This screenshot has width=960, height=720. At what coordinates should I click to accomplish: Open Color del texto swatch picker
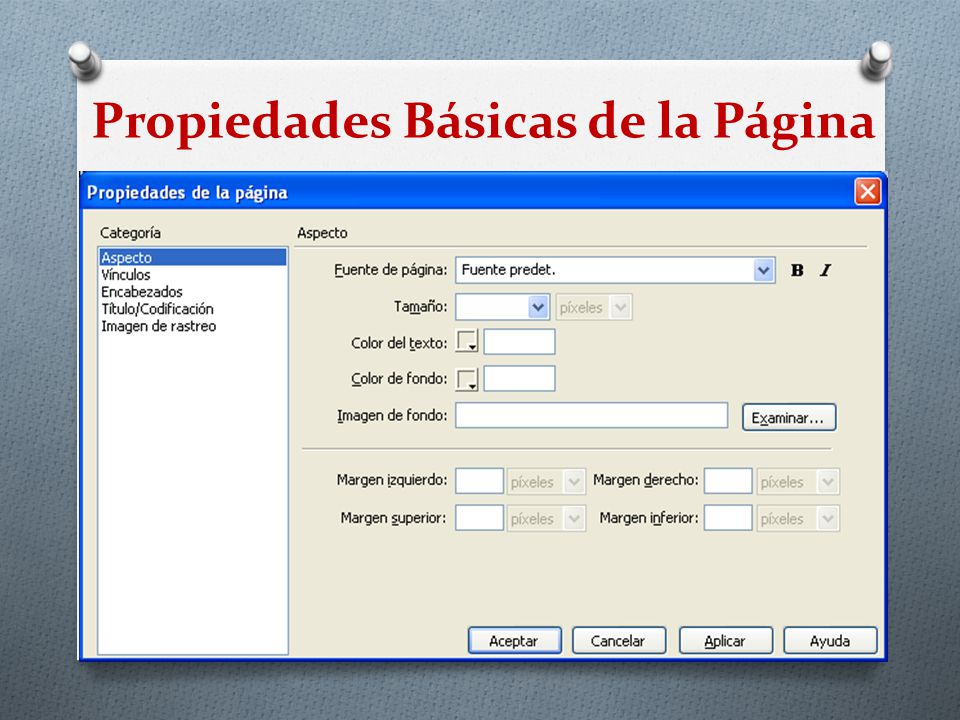[467, 341]
